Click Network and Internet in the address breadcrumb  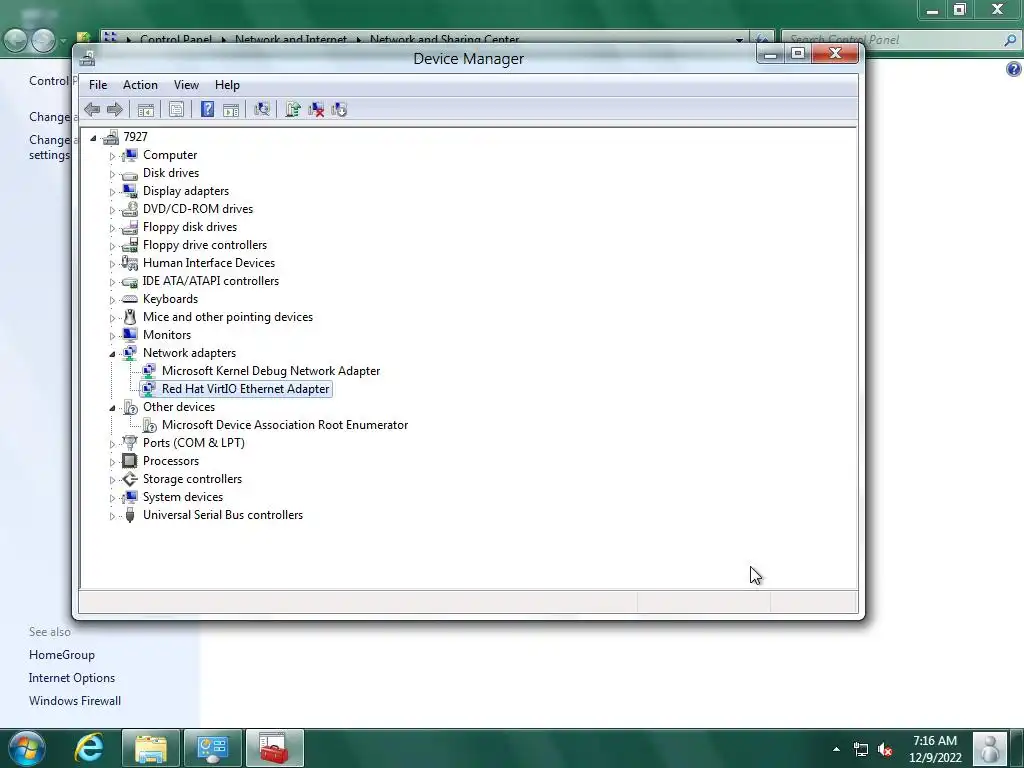pyautogui.click(x=291, y=40)
